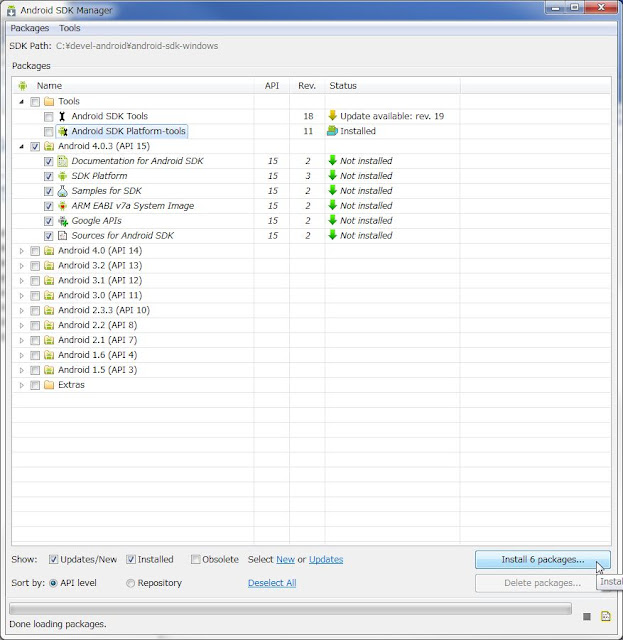
Task: Click the Delete packages button
Action: pyautogui.click(x=543, y=583)
